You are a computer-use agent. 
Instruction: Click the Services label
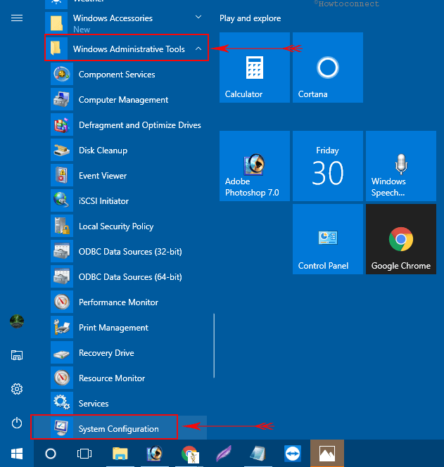[93, 404]
